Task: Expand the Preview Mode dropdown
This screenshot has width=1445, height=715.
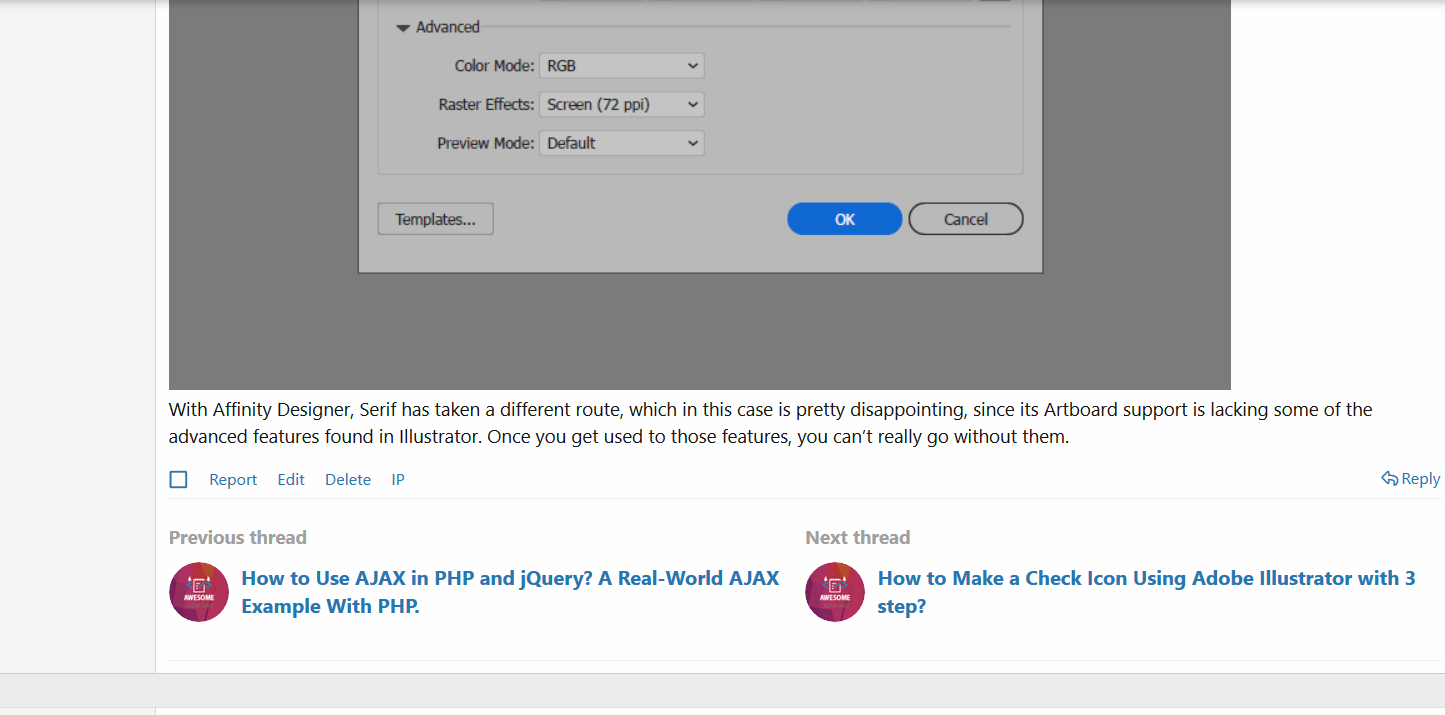Action: click(621, 144)
